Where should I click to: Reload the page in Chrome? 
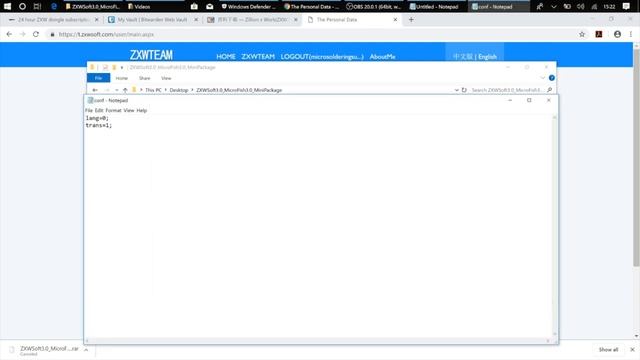tap(36, 34)
